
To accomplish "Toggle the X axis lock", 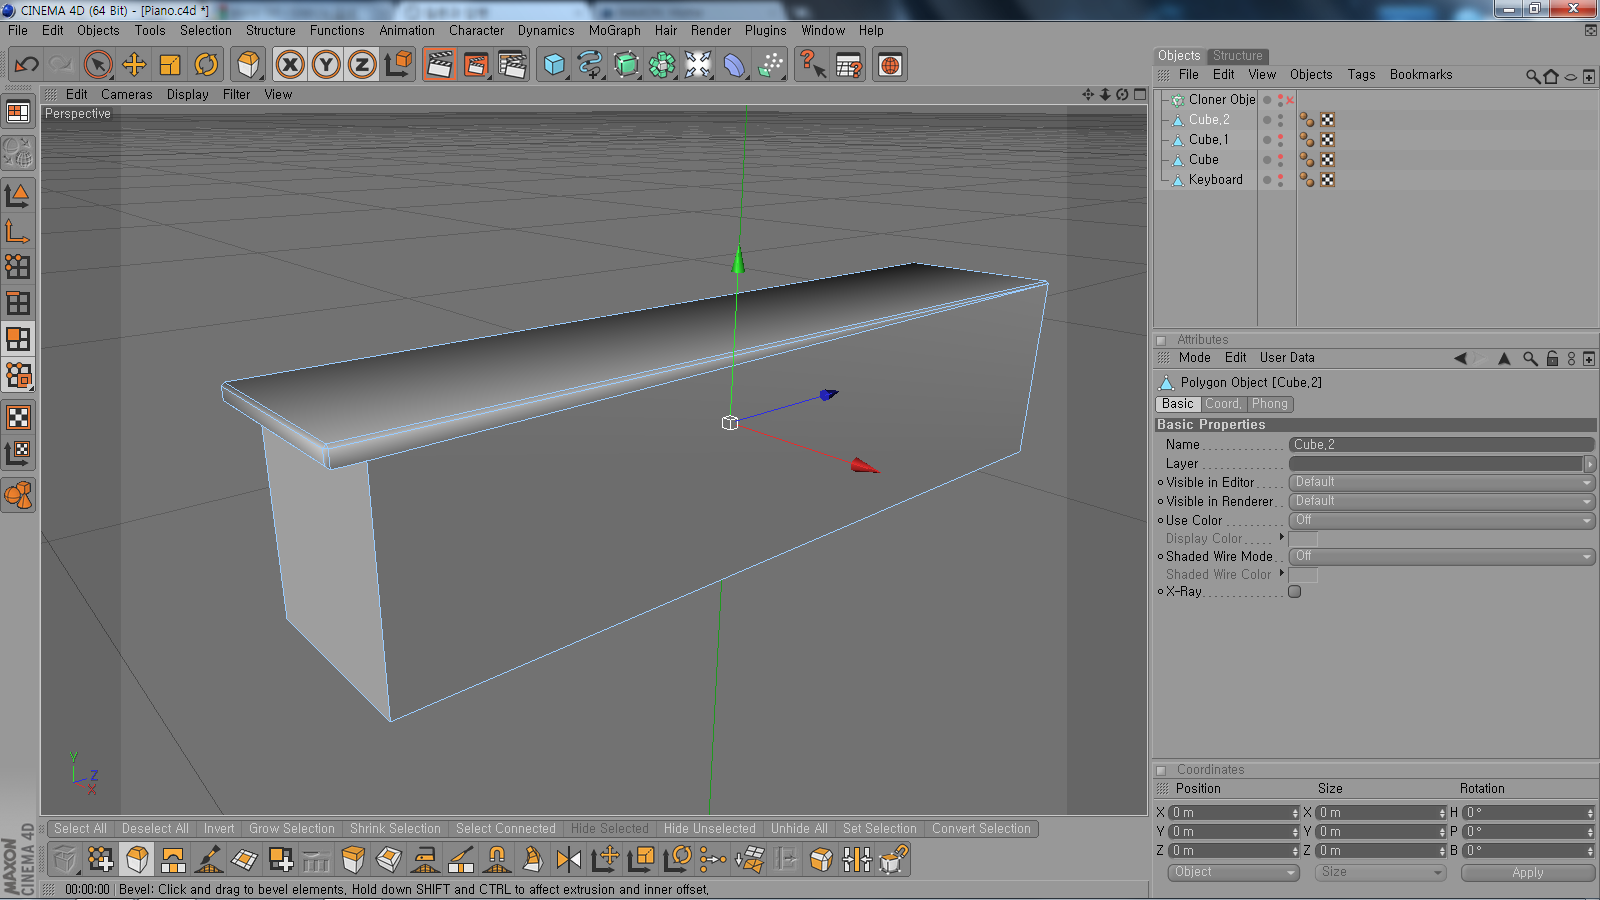I will coord(290,65).
